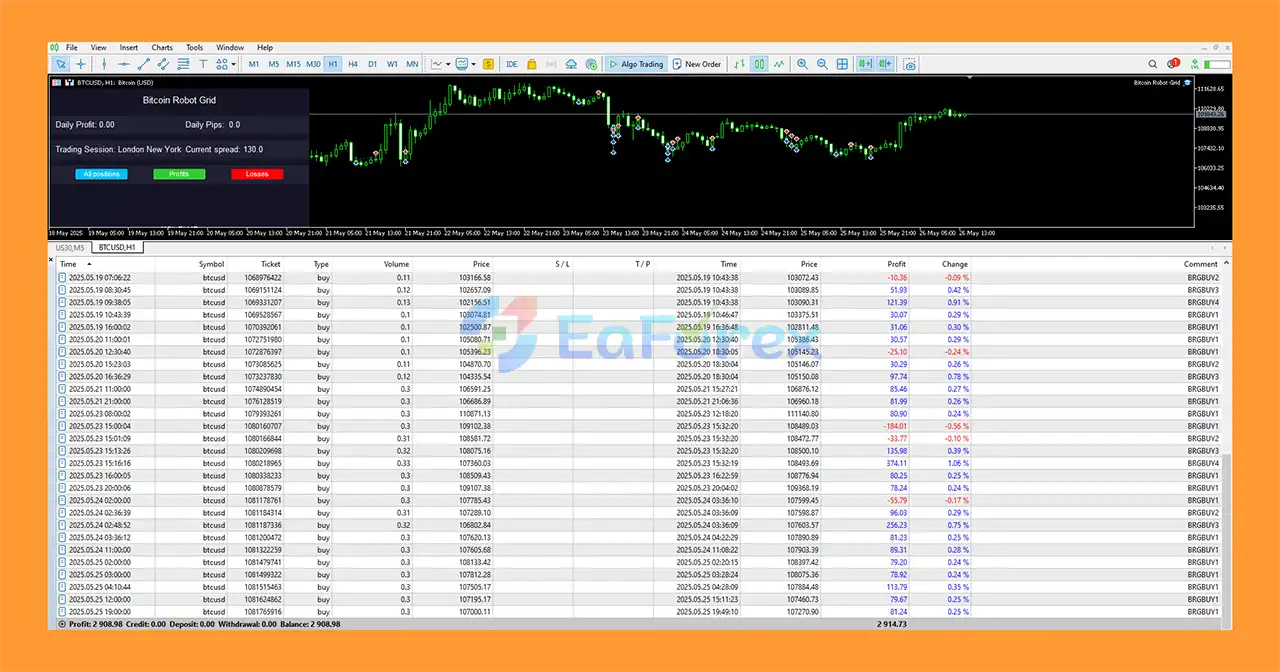Tile chart windows with grid icon

point(842,64)
